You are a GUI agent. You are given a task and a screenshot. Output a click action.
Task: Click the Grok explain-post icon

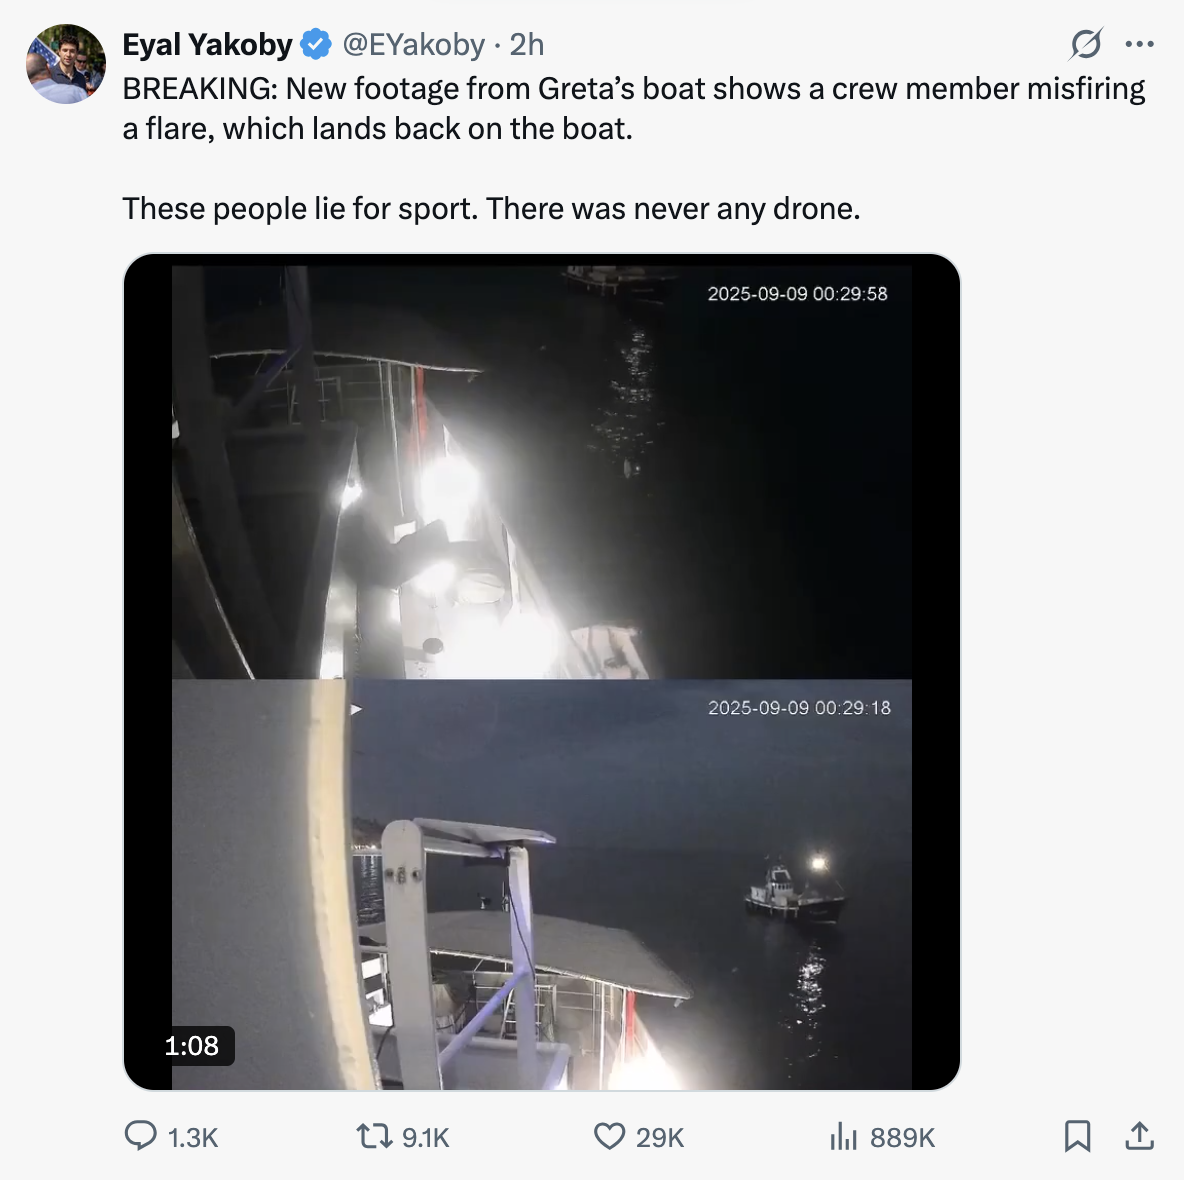pyautogui.click(x=1085, y=44)
